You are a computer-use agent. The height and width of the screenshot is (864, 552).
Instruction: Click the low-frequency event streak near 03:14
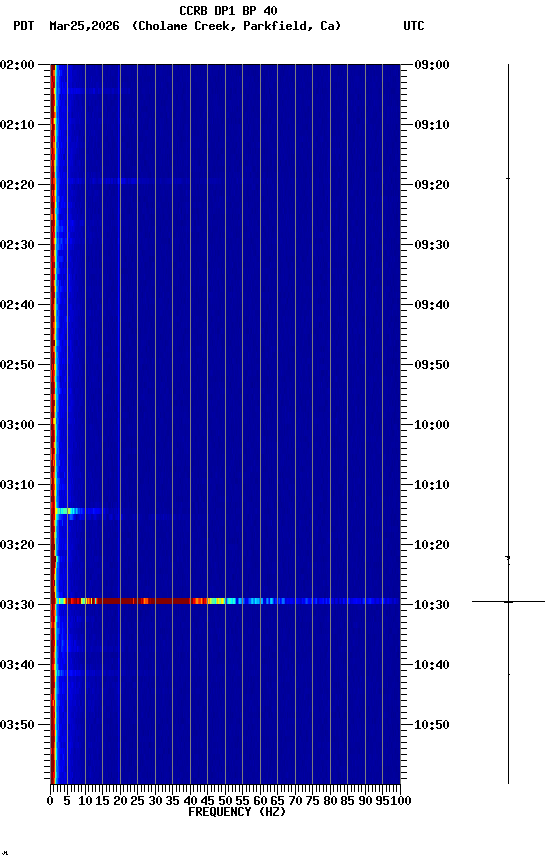point(77,511)
